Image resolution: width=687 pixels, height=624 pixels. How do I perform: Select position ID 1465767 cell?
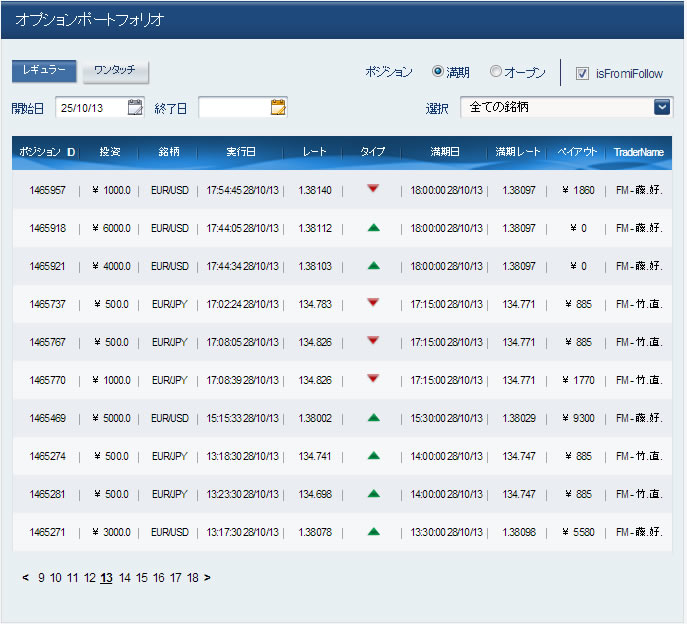(47, 342)
